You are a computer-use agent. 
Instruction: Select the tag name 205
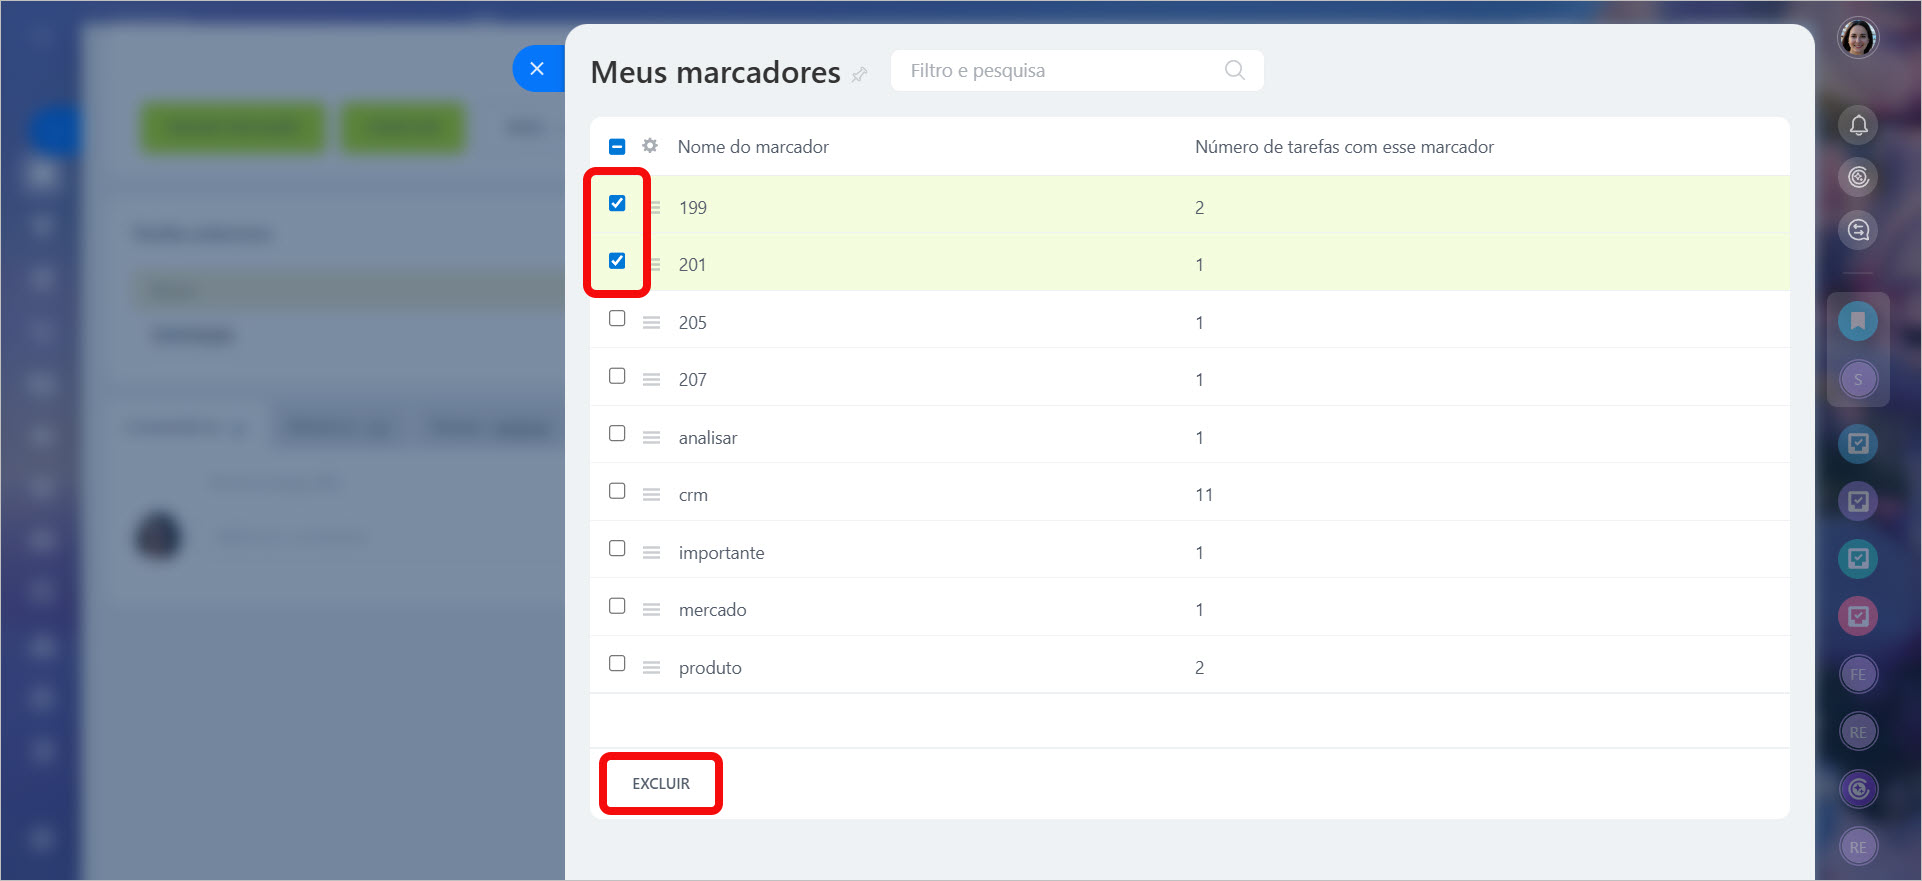coord(693,323)
